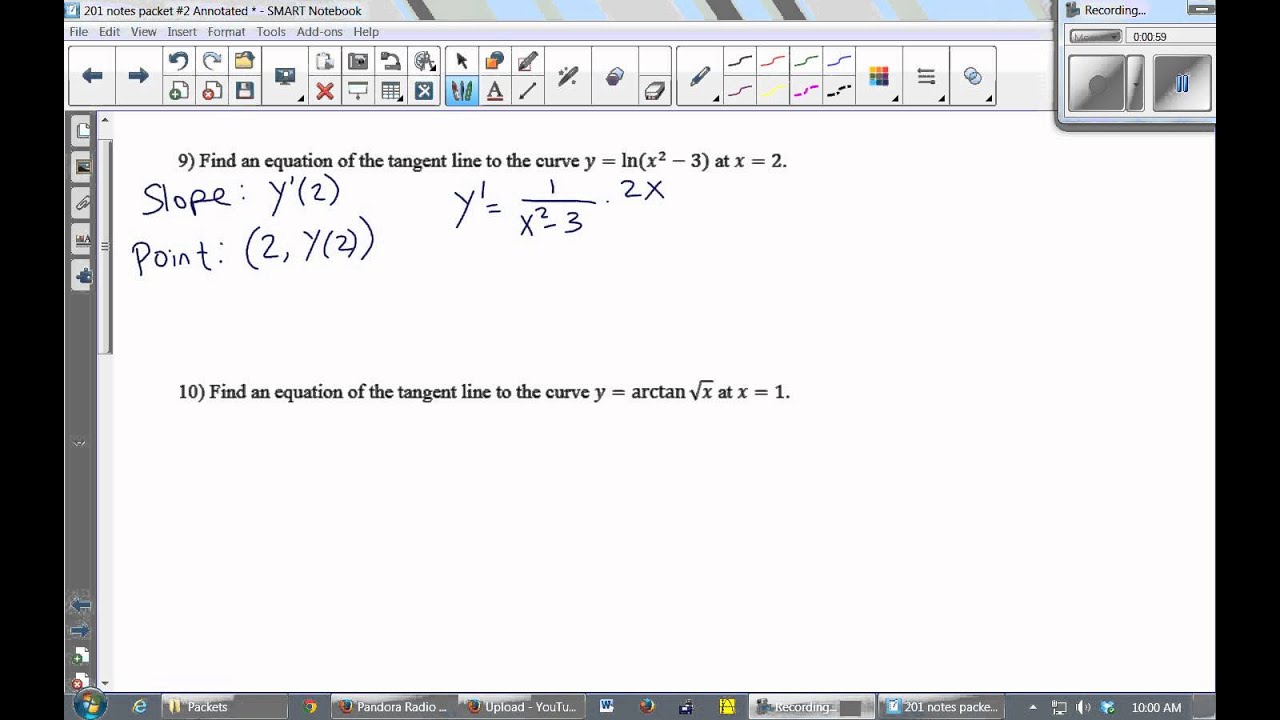
Task: Open the File menu
Action: coord(79,32)
